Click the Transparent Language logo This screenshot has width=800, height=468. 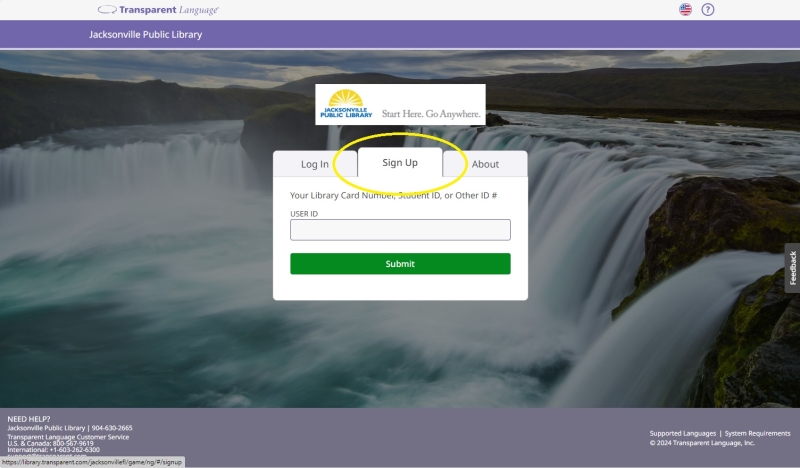coord(158,10)
